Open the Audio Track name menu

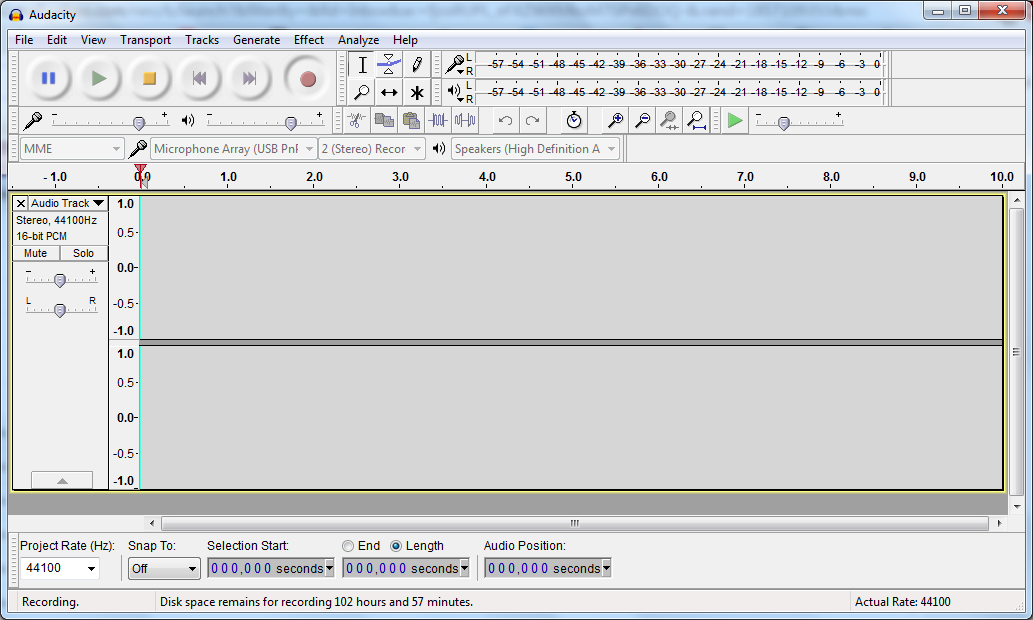click(x=66, y=203)
